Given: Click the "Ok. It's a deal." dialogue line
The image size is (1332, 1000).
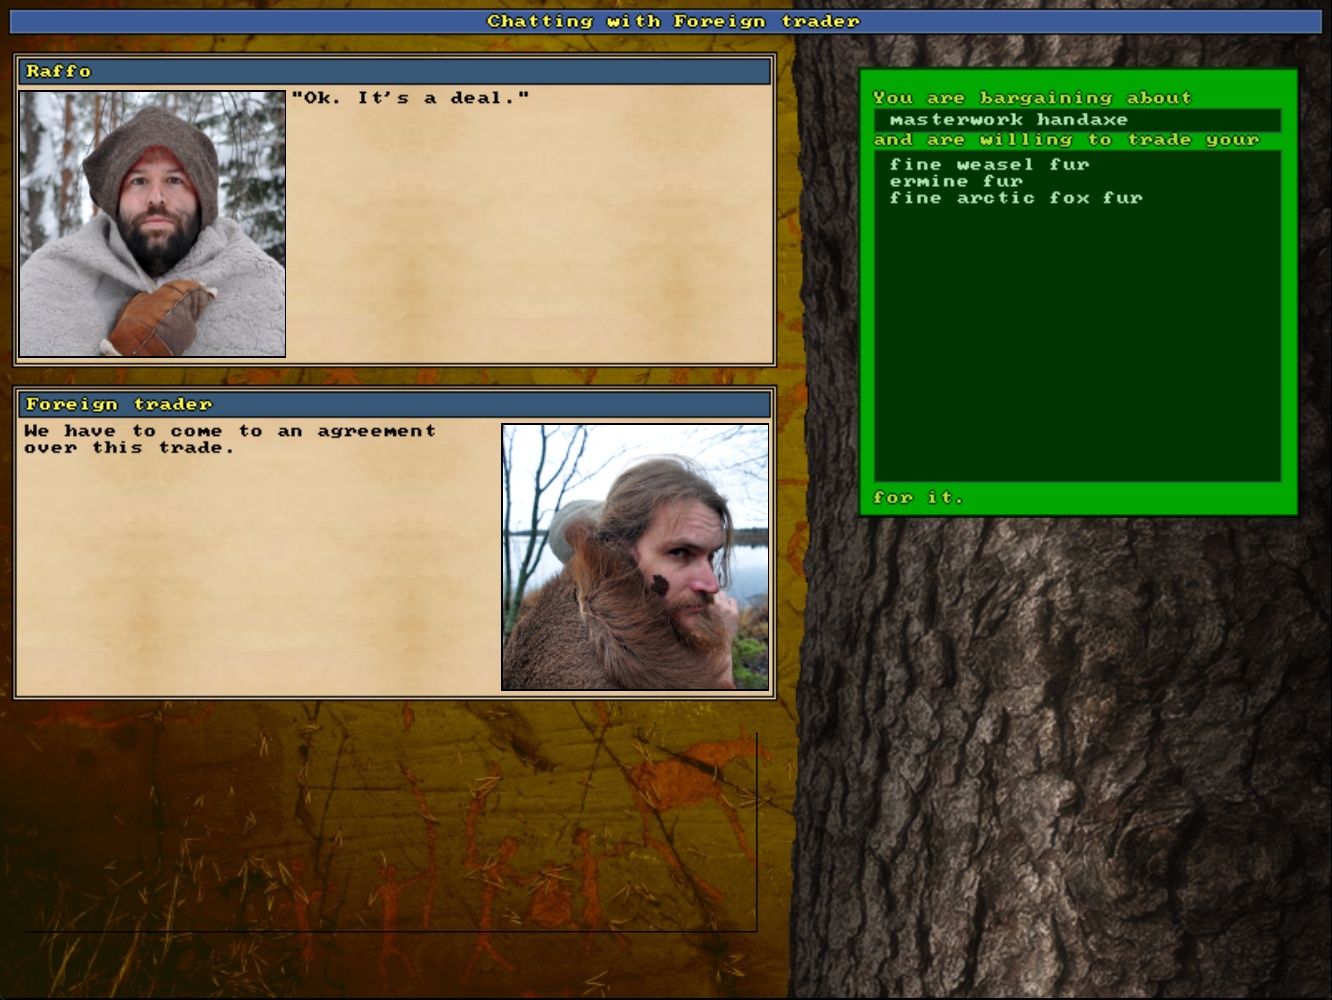Looking at the screenshot, I should point(410,98).
